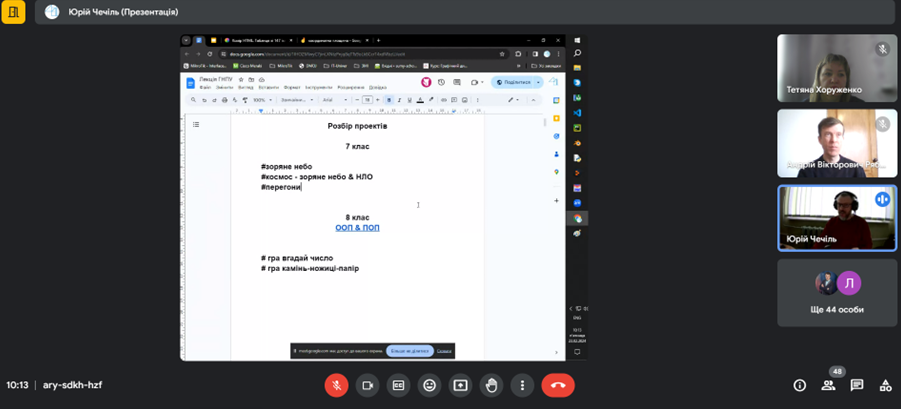Expand the Arial font dropdown
The image size is (901, 409).
coord(332,100)
